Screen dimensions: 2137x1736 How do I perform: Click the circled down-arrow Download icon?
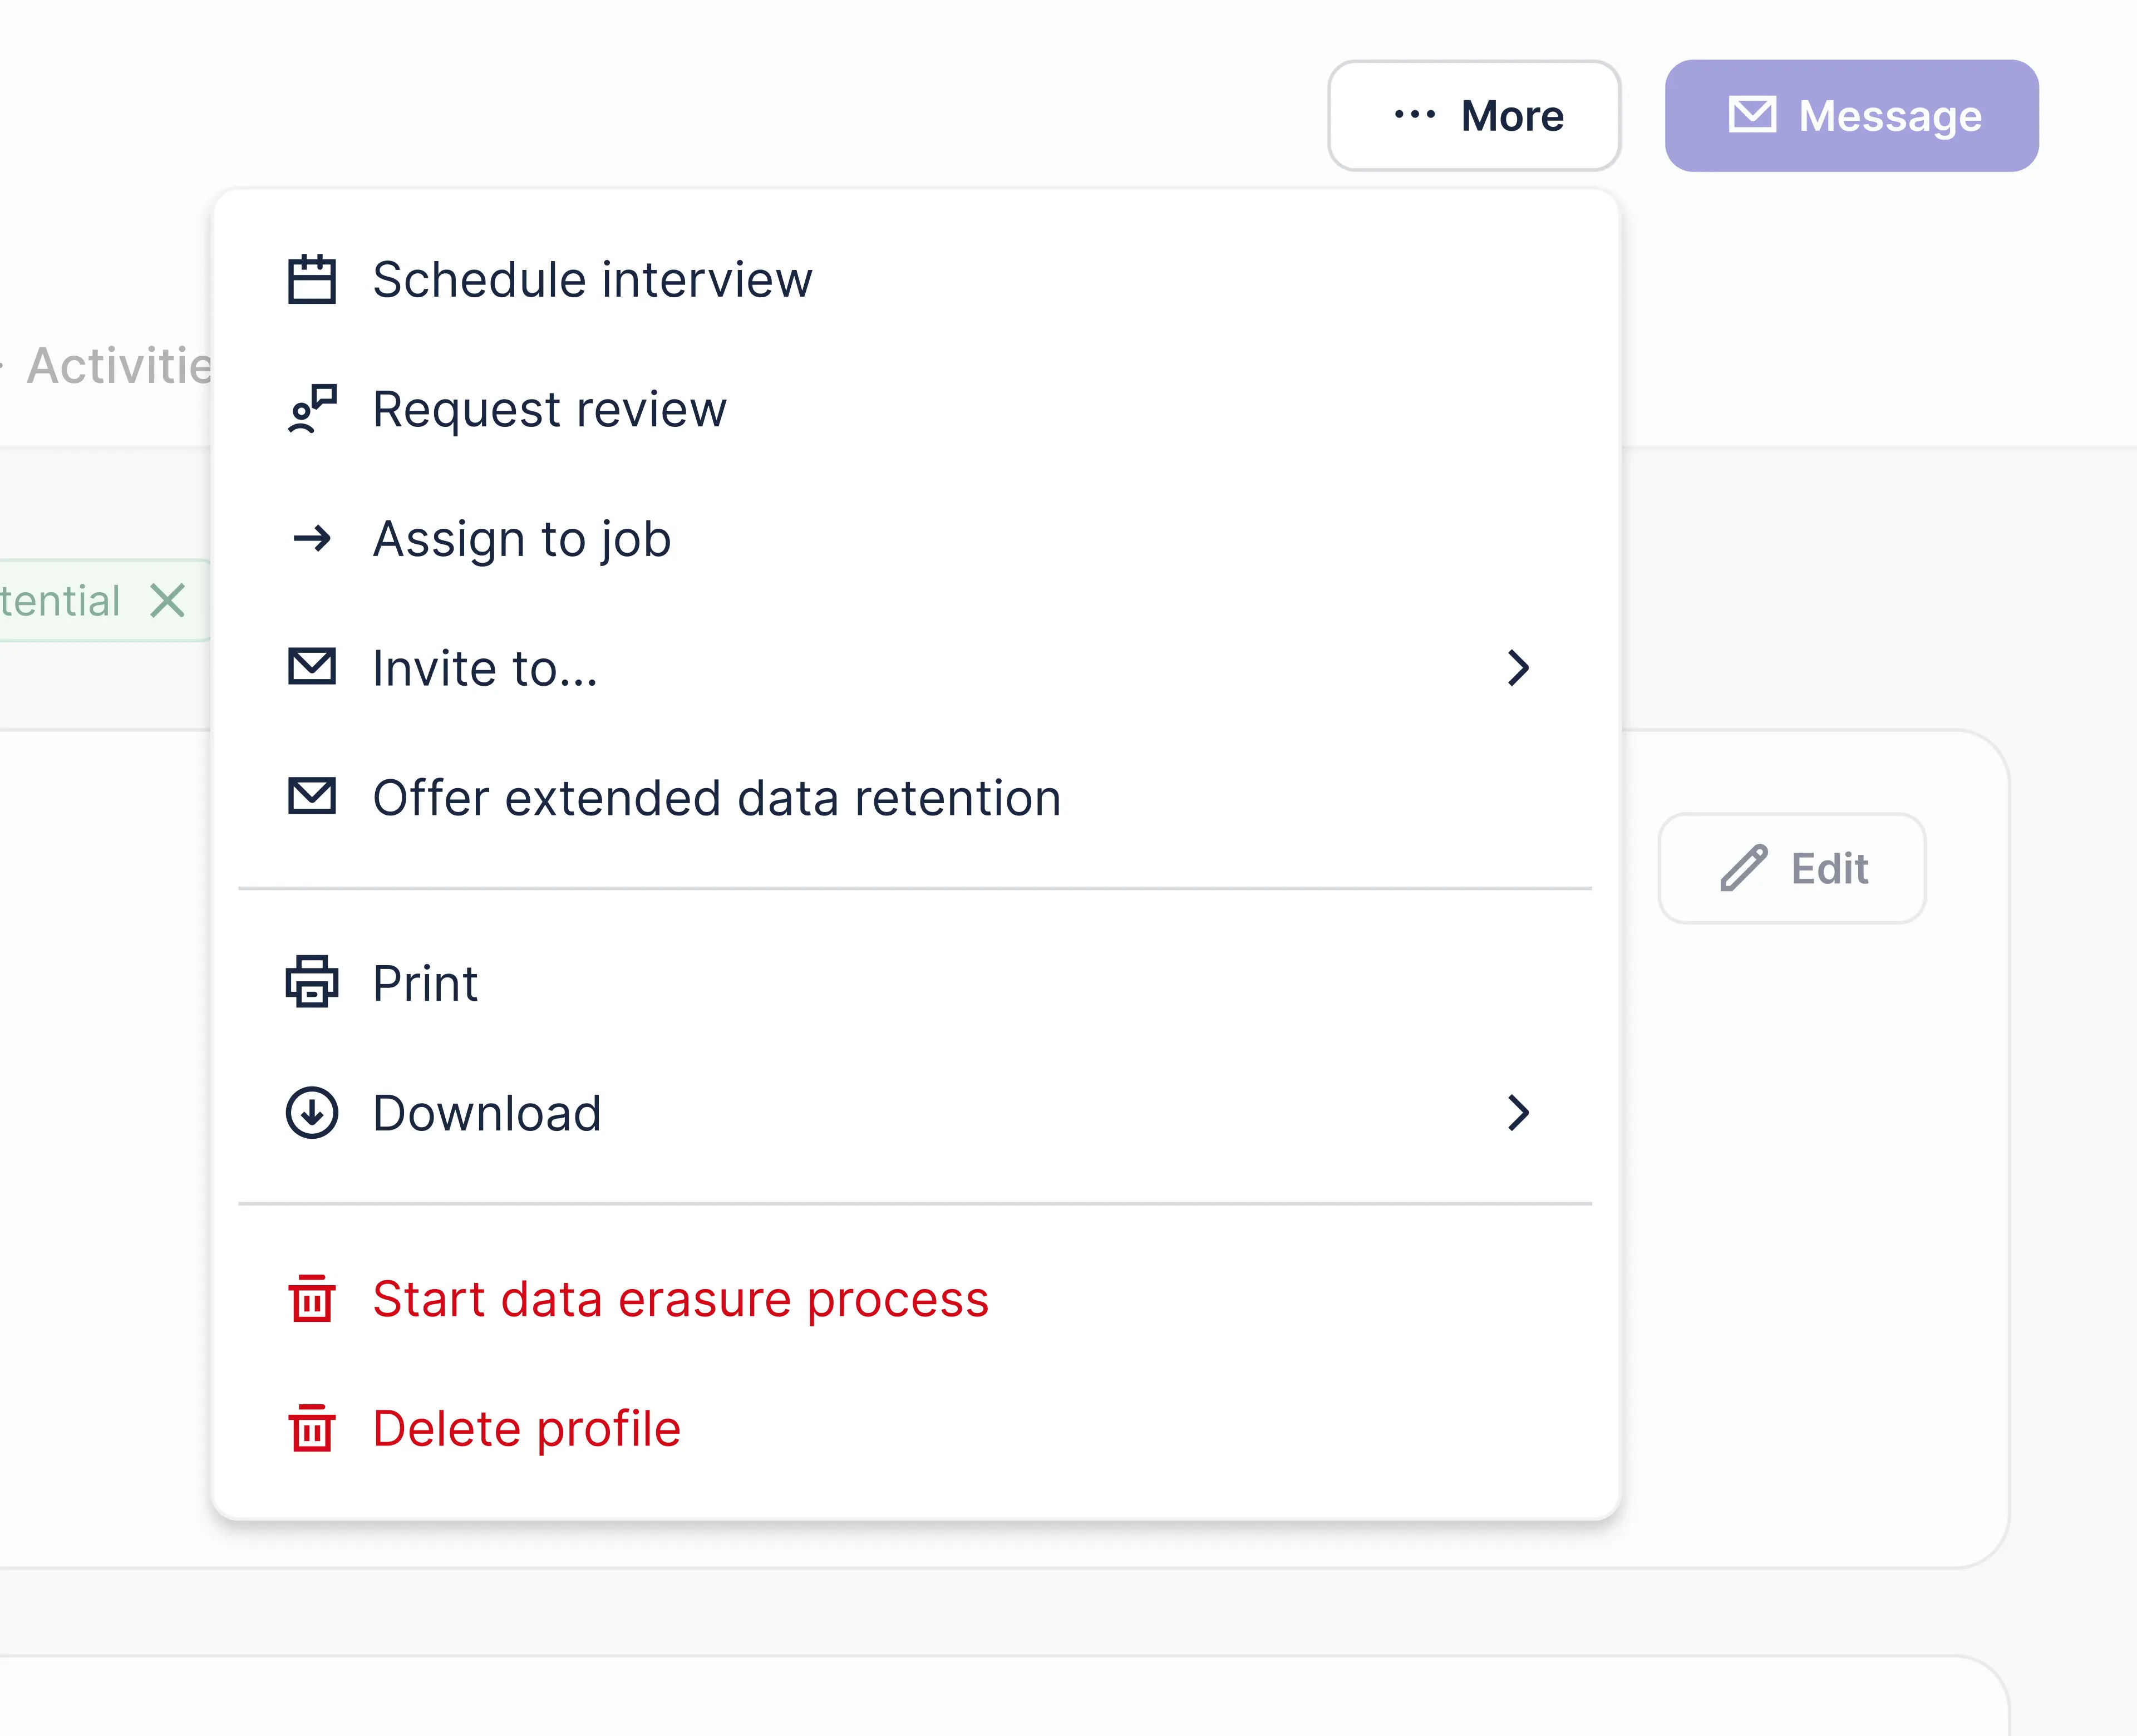(312, 1113)
